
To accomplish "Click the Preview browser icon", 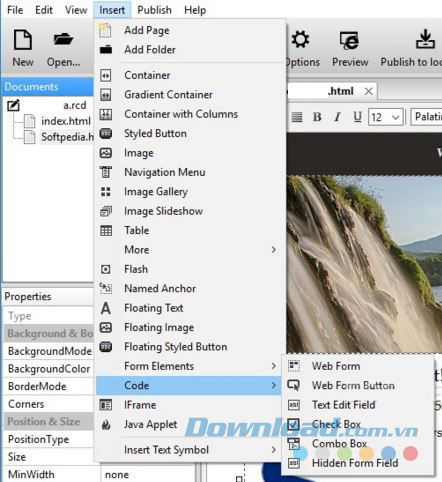I will coord(349,40).
